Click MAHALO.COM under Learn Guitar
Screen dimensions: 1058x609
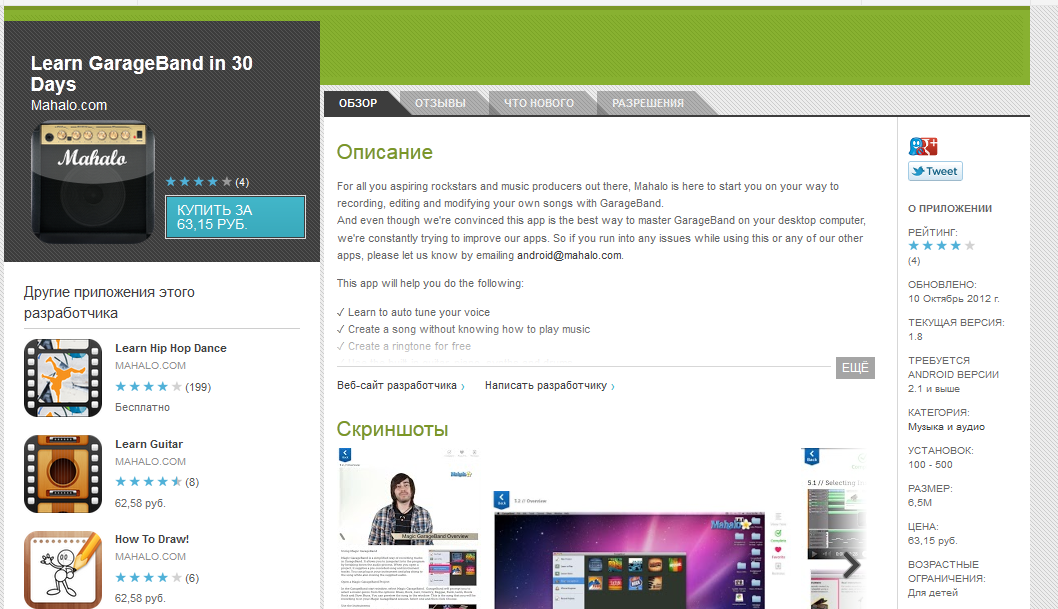(150, 461)
